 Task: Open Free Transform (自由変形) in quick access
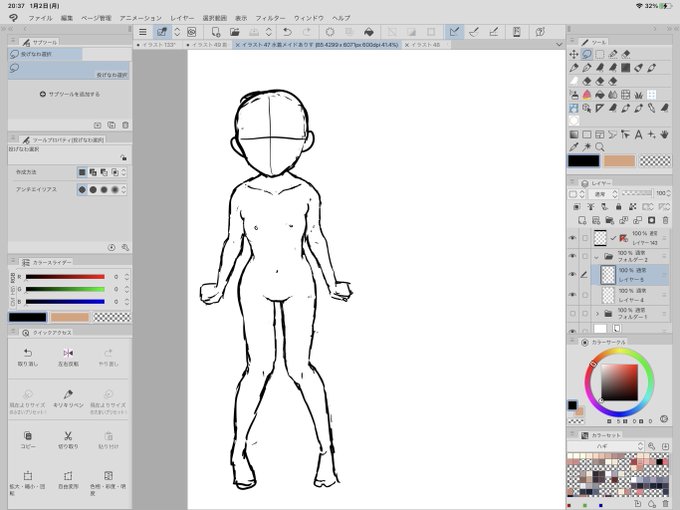(68, 479)
